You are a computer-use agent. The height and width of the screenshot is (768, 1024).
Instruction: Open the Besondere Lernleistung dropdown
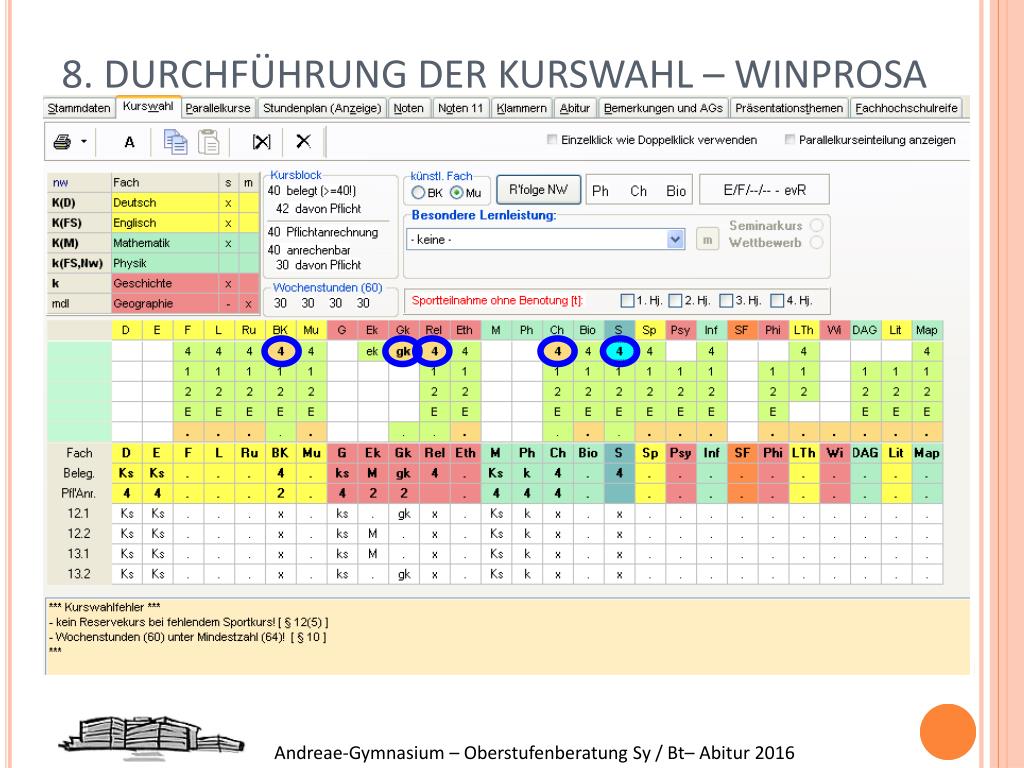675,240
